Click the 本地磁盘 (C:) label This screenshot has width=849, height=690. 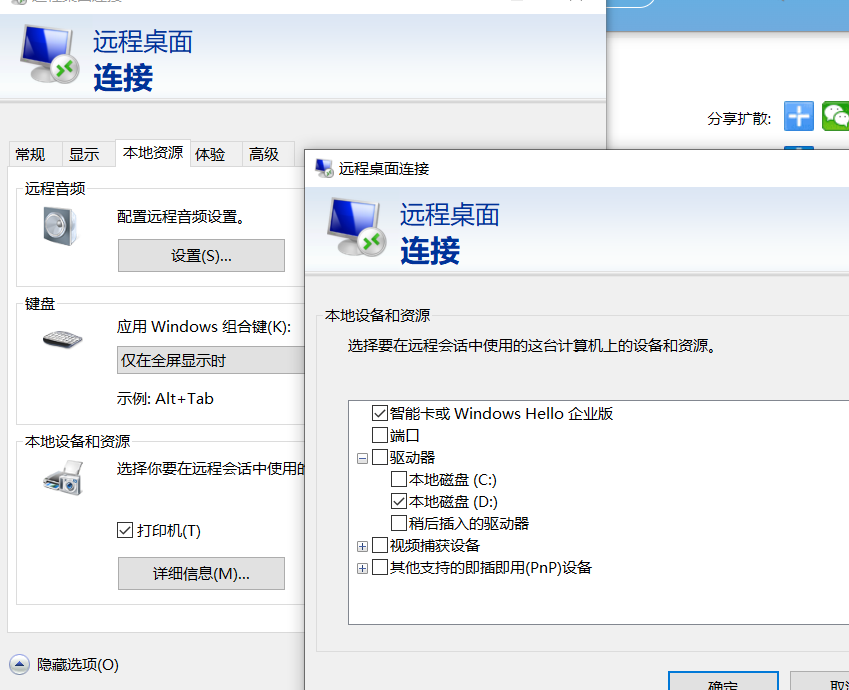coord(453,479)
